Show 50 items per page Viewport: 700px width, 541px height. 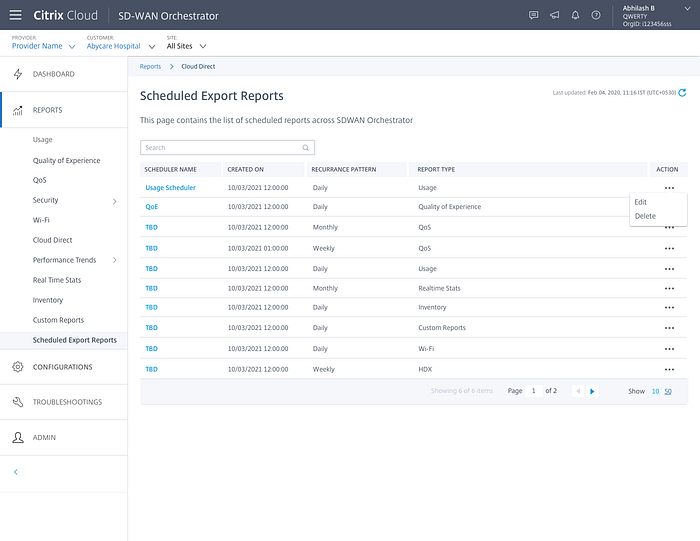pos(668,391)
